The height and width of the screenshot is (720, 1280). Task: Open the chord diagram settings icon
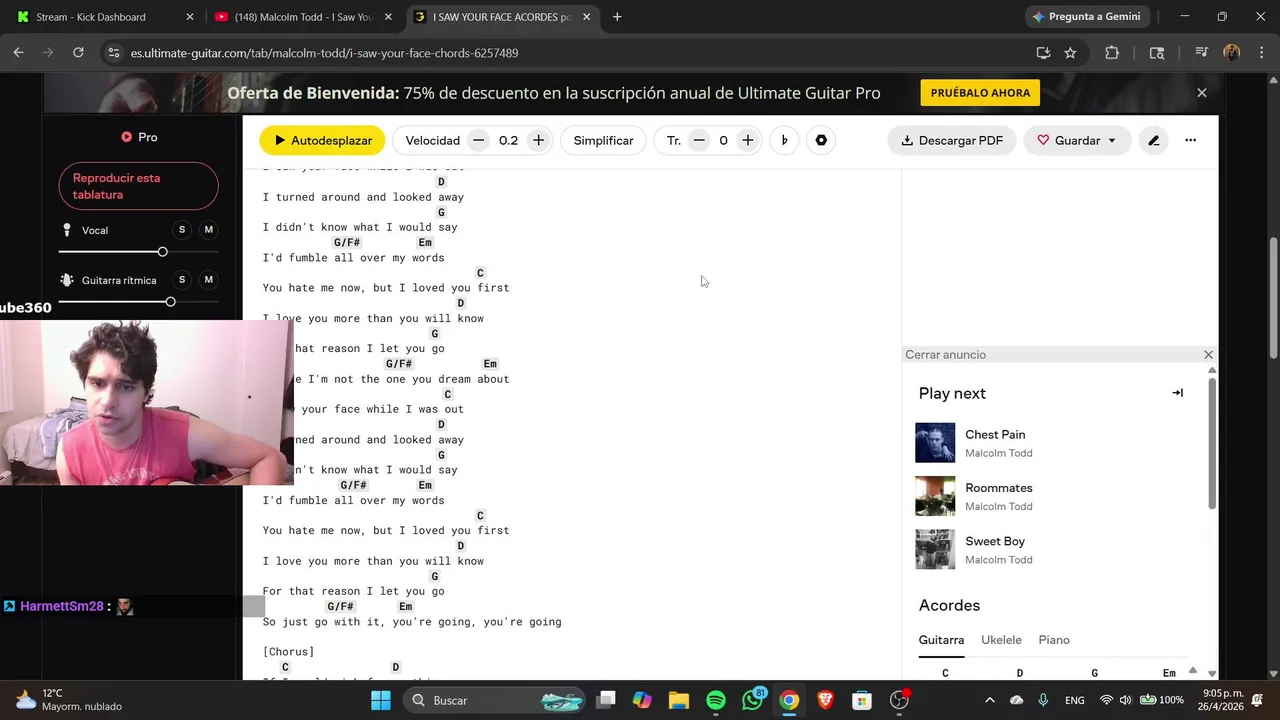[821, 141]
